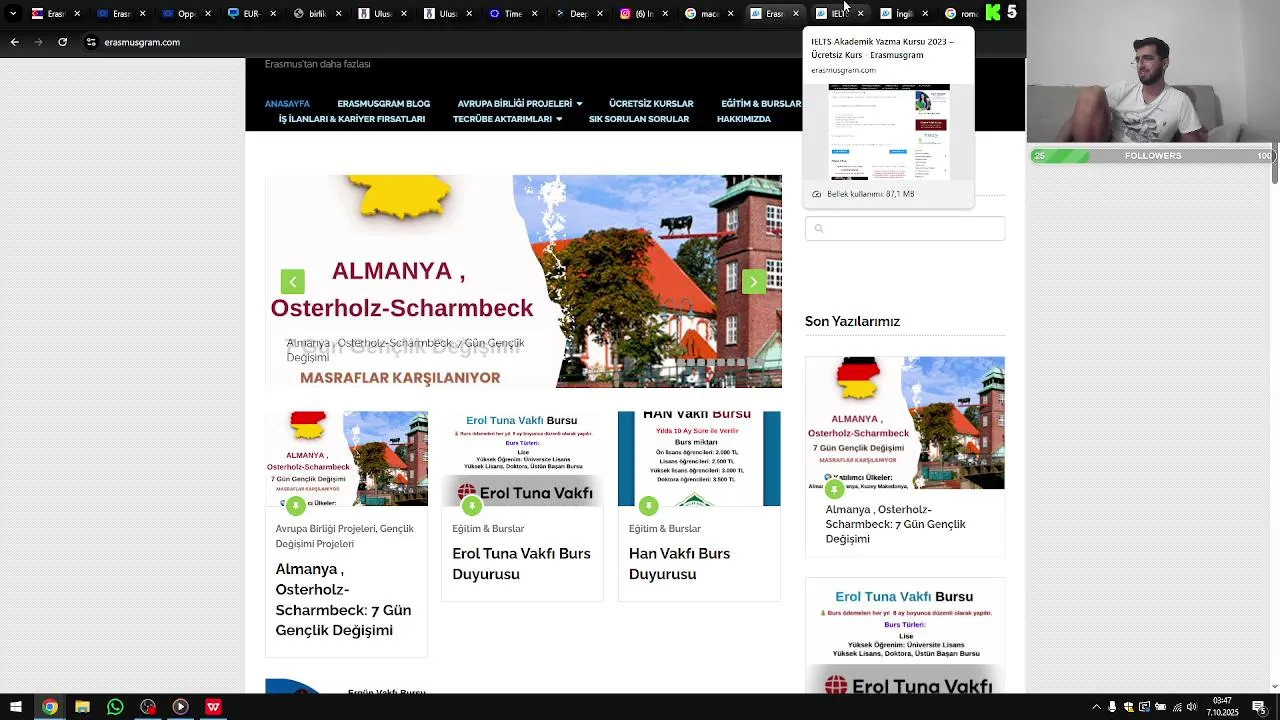Open the system clock showing 03:47
Image resolution: width=1280 pixels, height=720 pixels.
coord(1223,707)
